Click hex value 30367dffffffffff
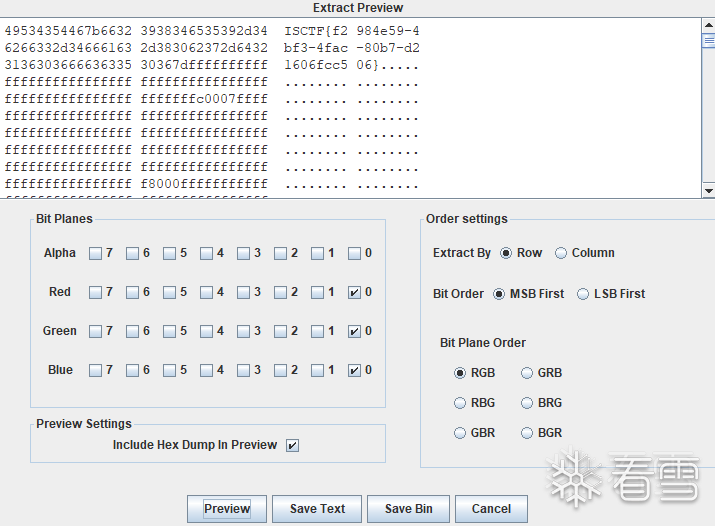The height and width of the screenshot is (526, 715). tap(204, 65)
